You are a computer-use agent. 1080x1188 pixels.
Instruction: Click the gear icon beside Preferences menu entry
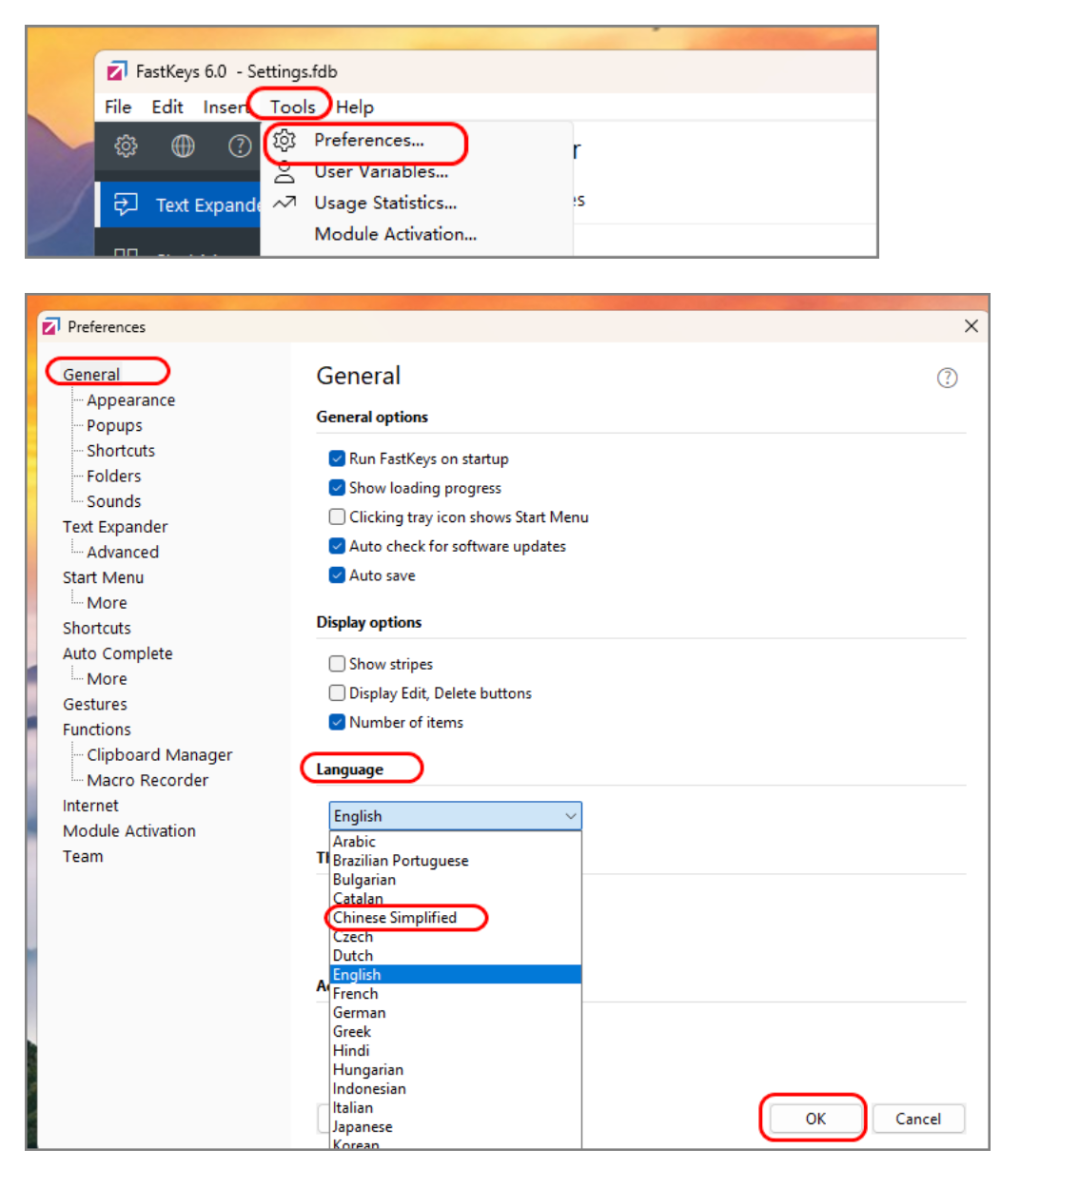coord(284,140)
